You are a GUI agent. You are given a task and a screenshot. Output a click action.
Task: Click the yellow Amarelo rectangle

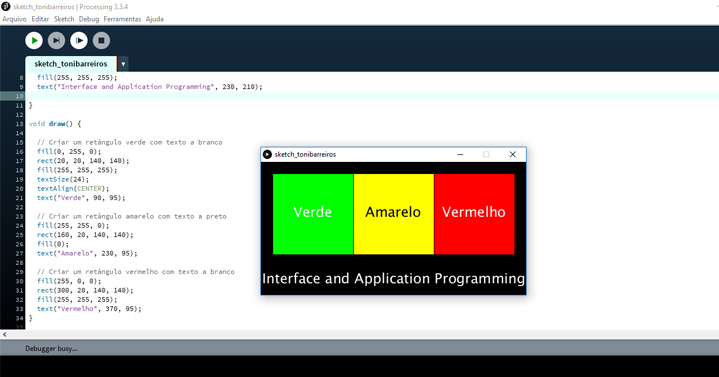393,214
